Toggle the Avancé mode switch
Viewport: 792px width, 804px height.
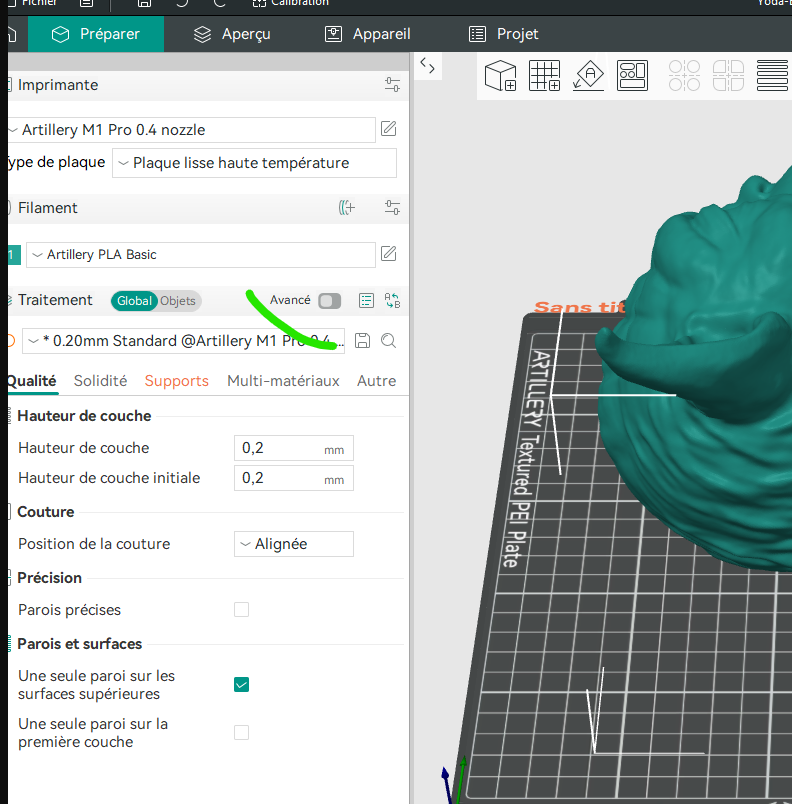(330, 300)
